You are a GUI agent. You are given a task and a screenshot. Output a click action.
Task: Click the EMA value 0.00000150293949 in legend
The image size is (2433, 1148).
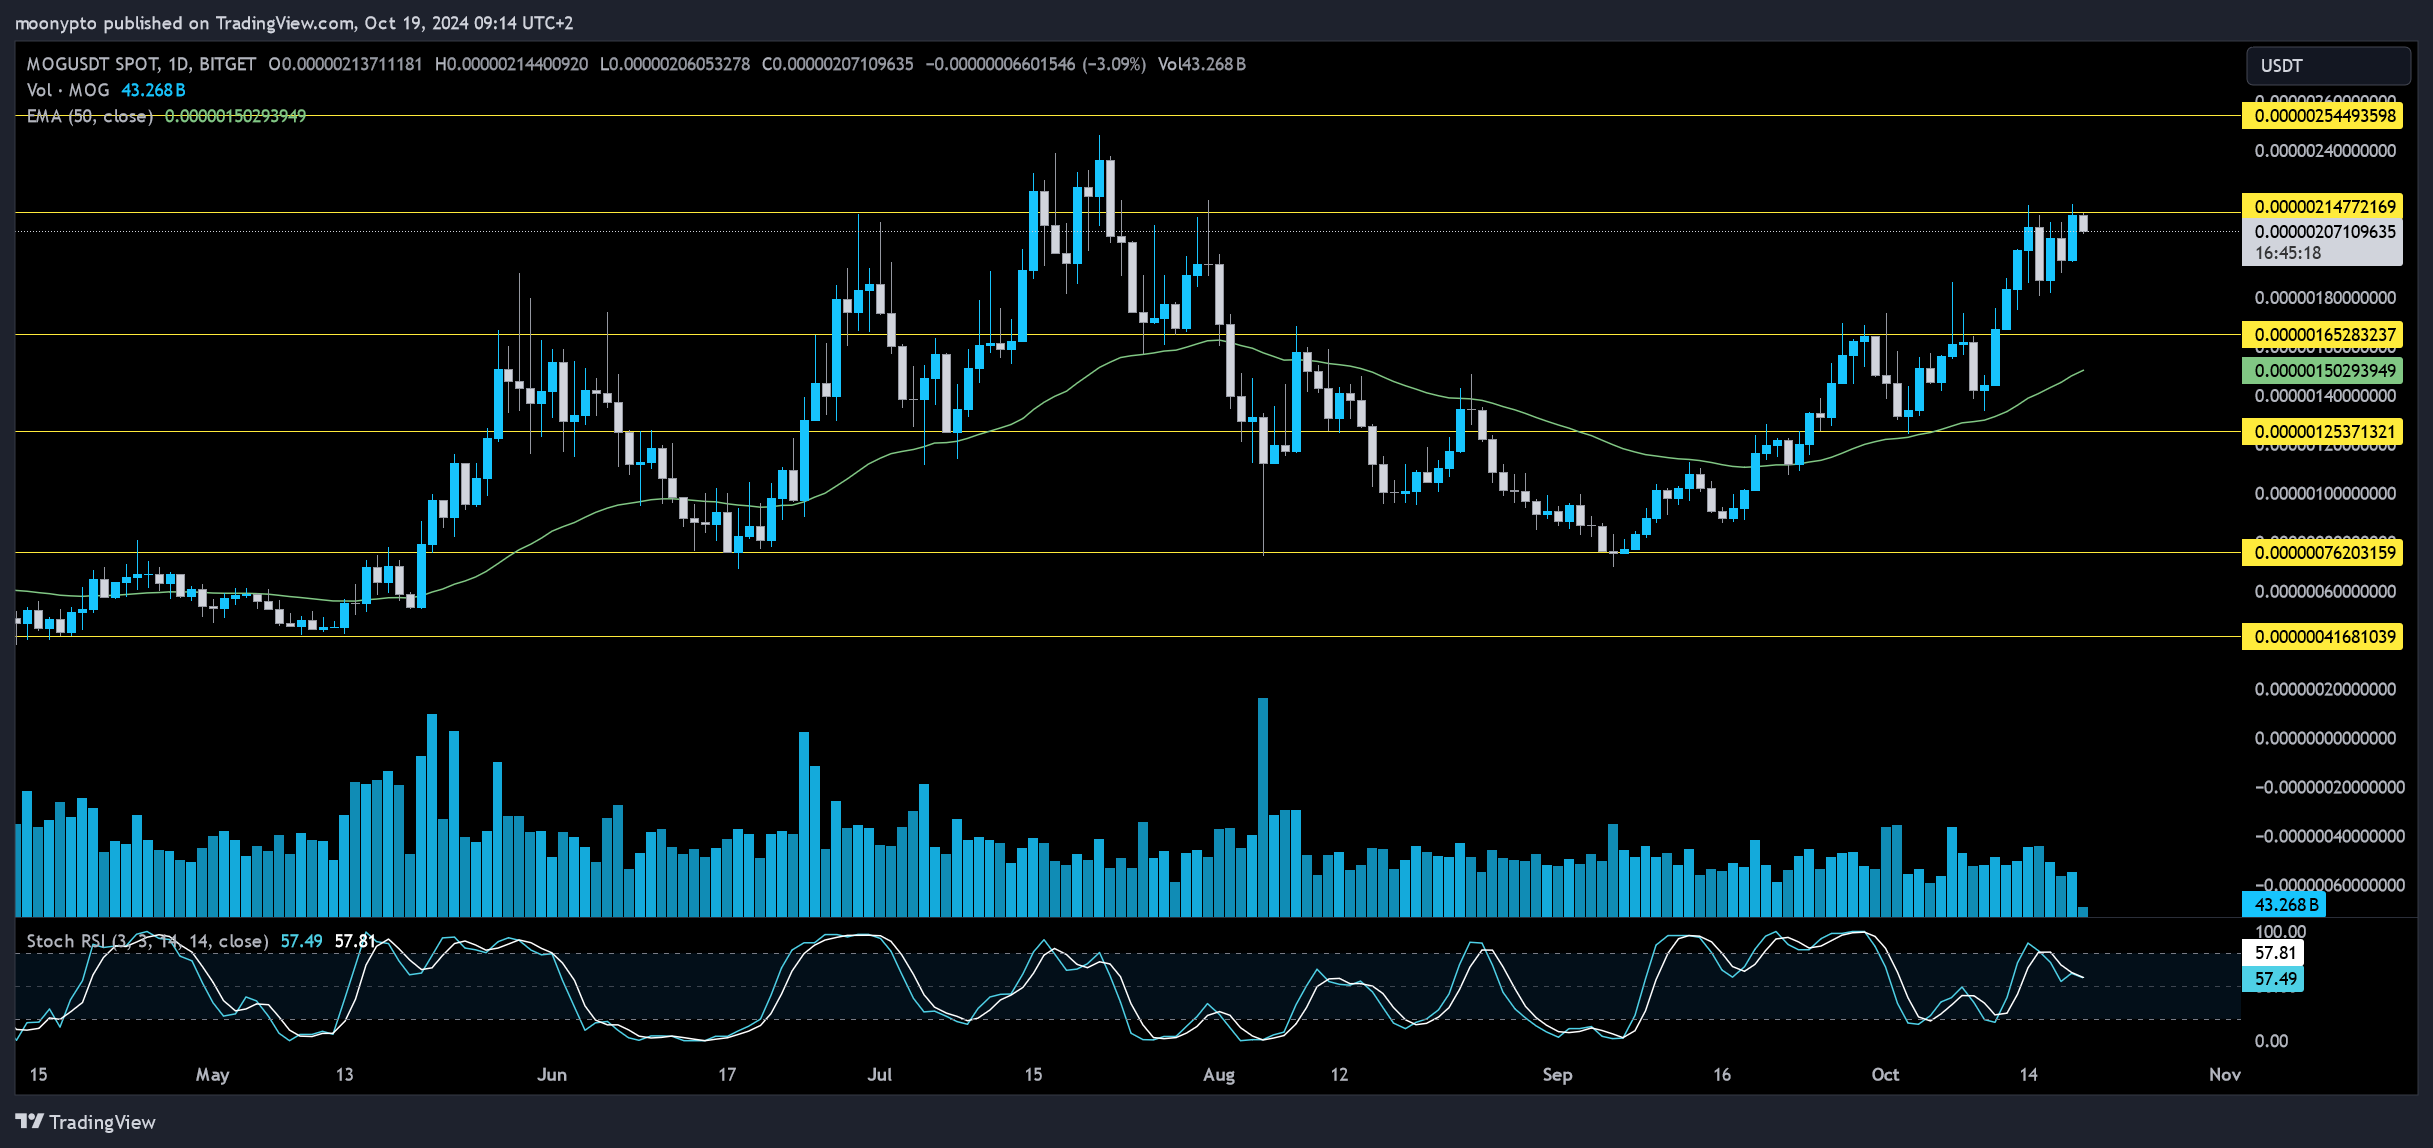(235, 116)
